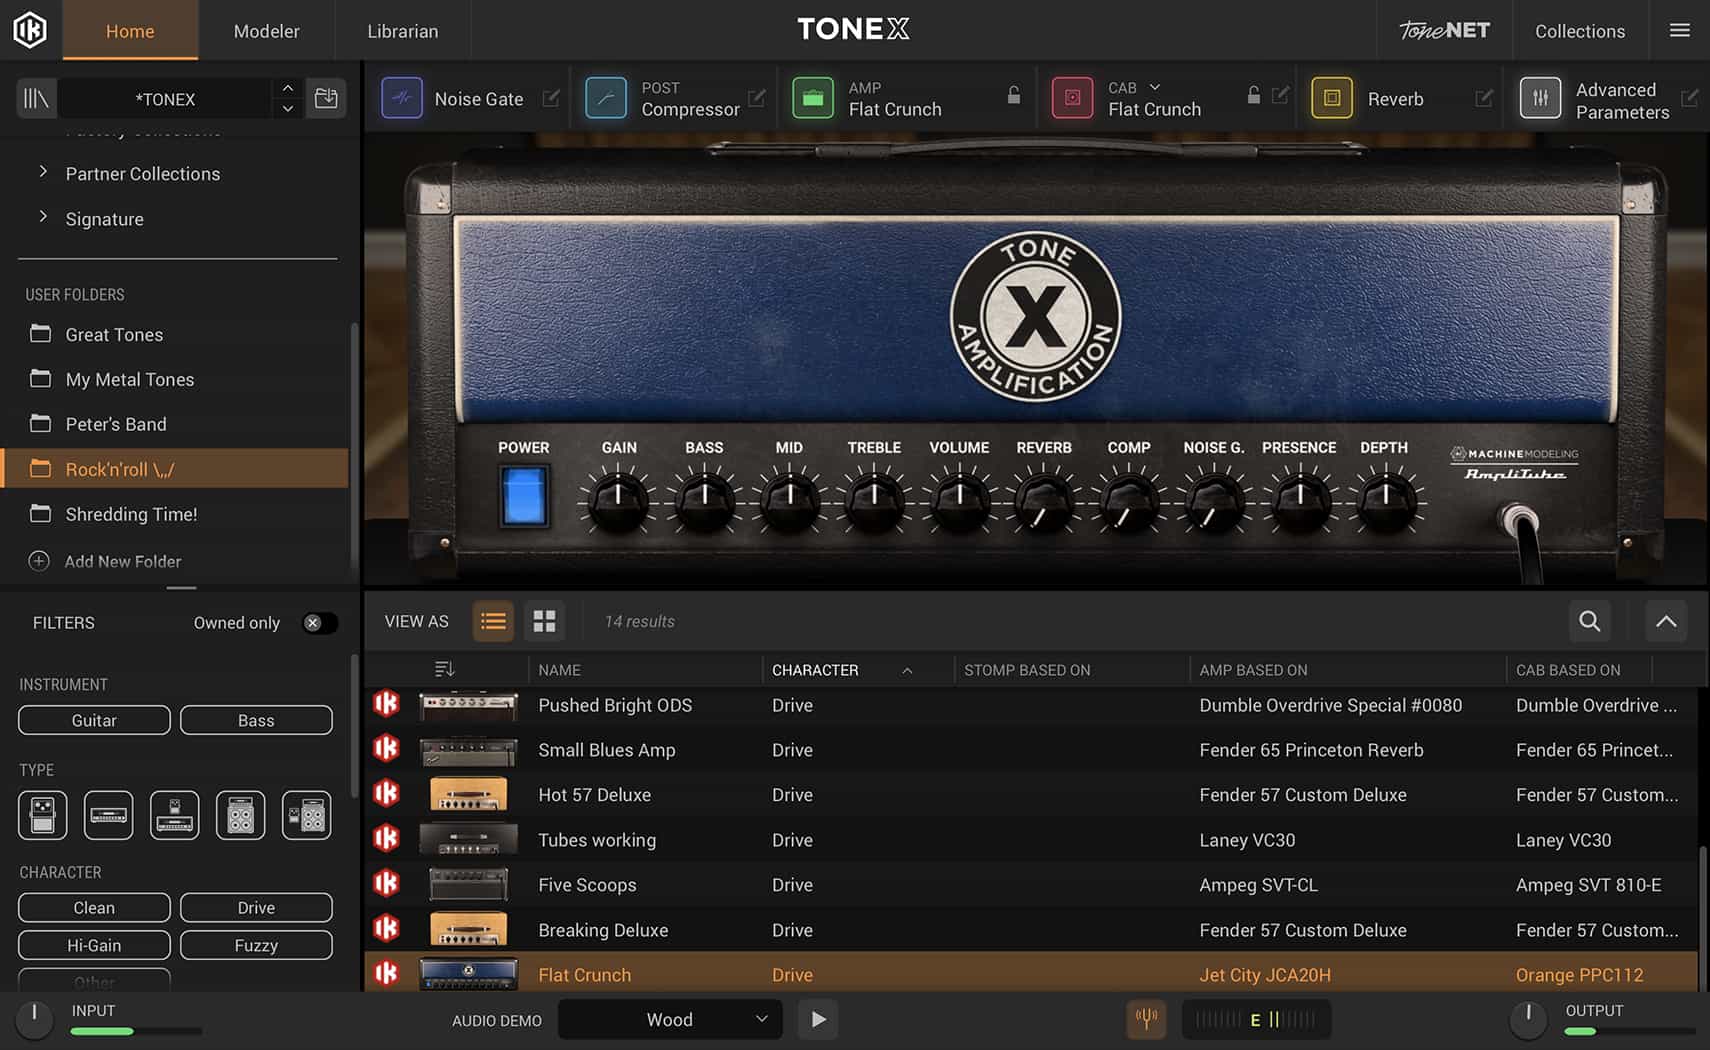Viewport: 1710px width, 1050px height.
Task: Open Collections
Action: pyautogui.click(x=1580, y=31)
